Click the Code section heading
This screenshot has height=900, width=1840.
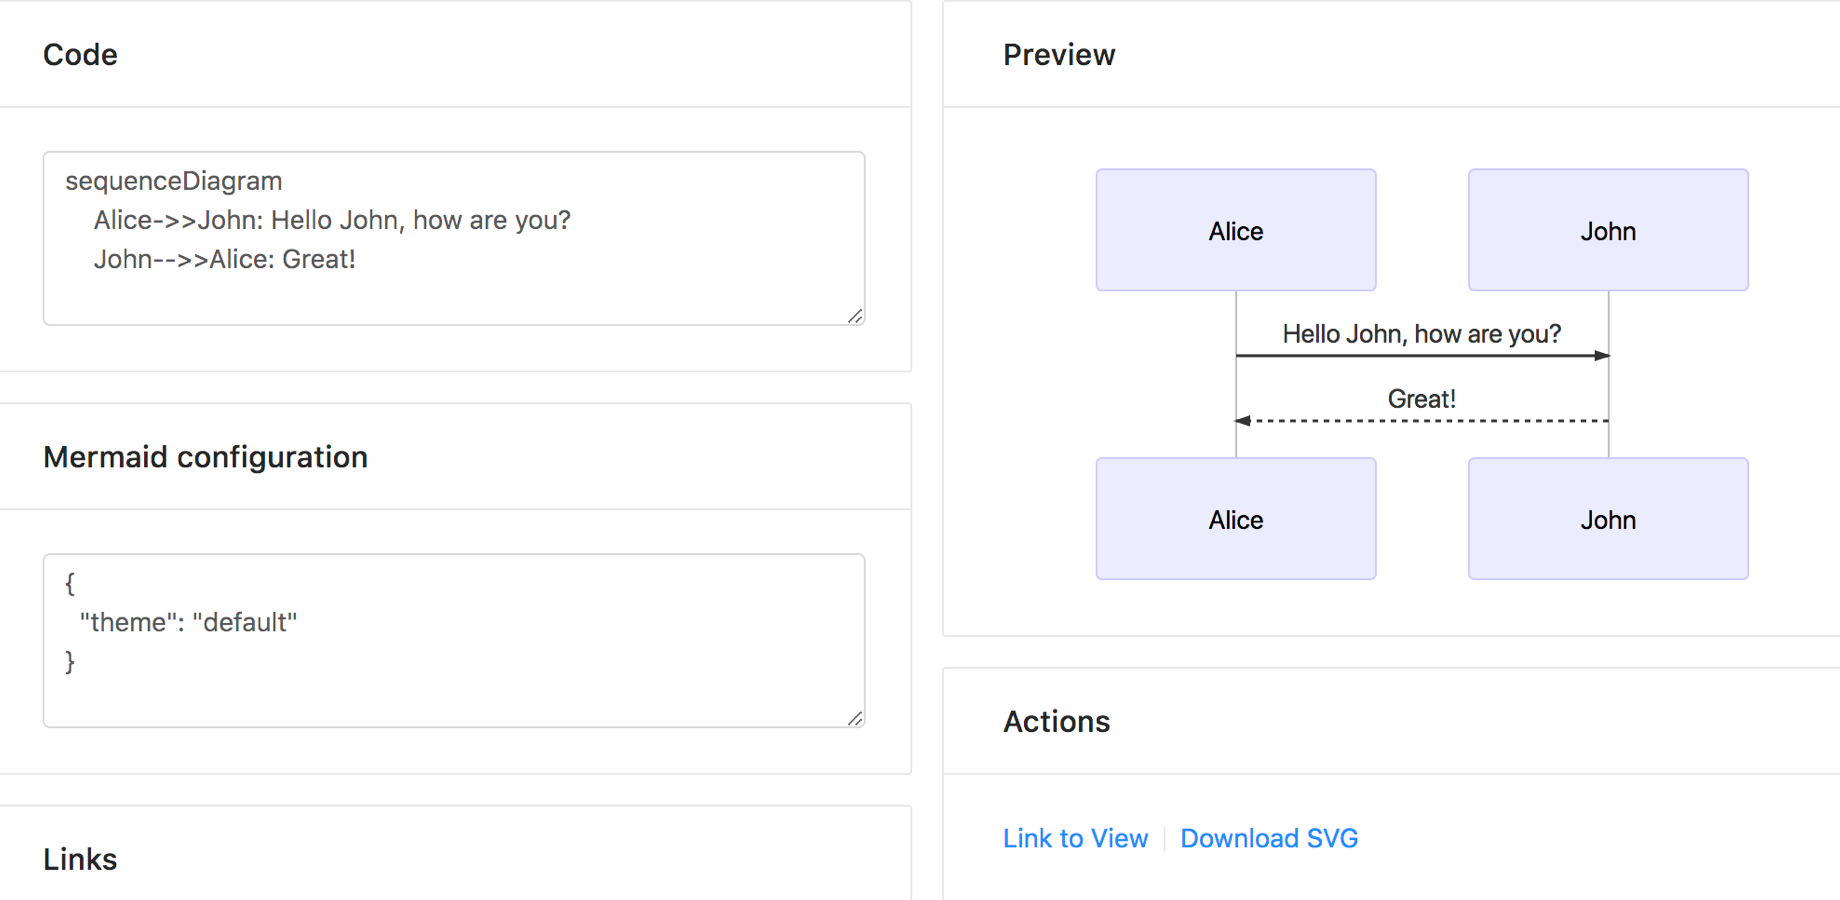coord(80,55)
